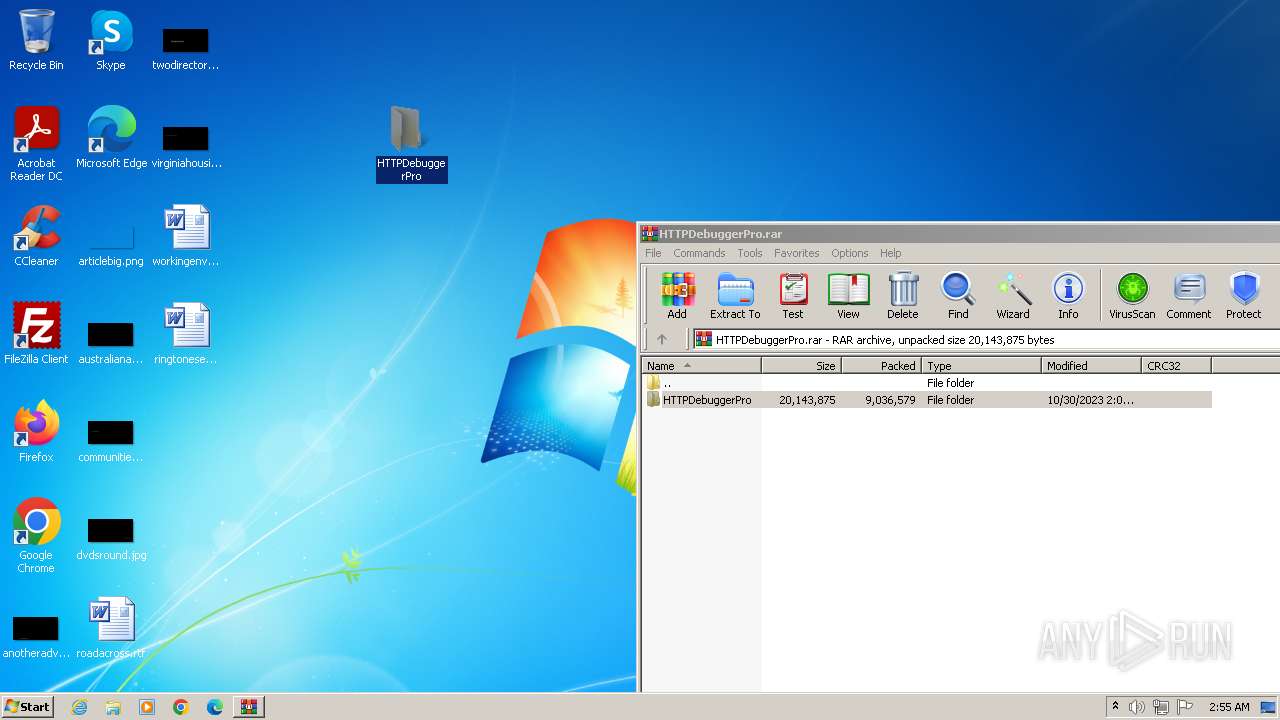Show hidden tray icons arrow

coord(1115,707)
